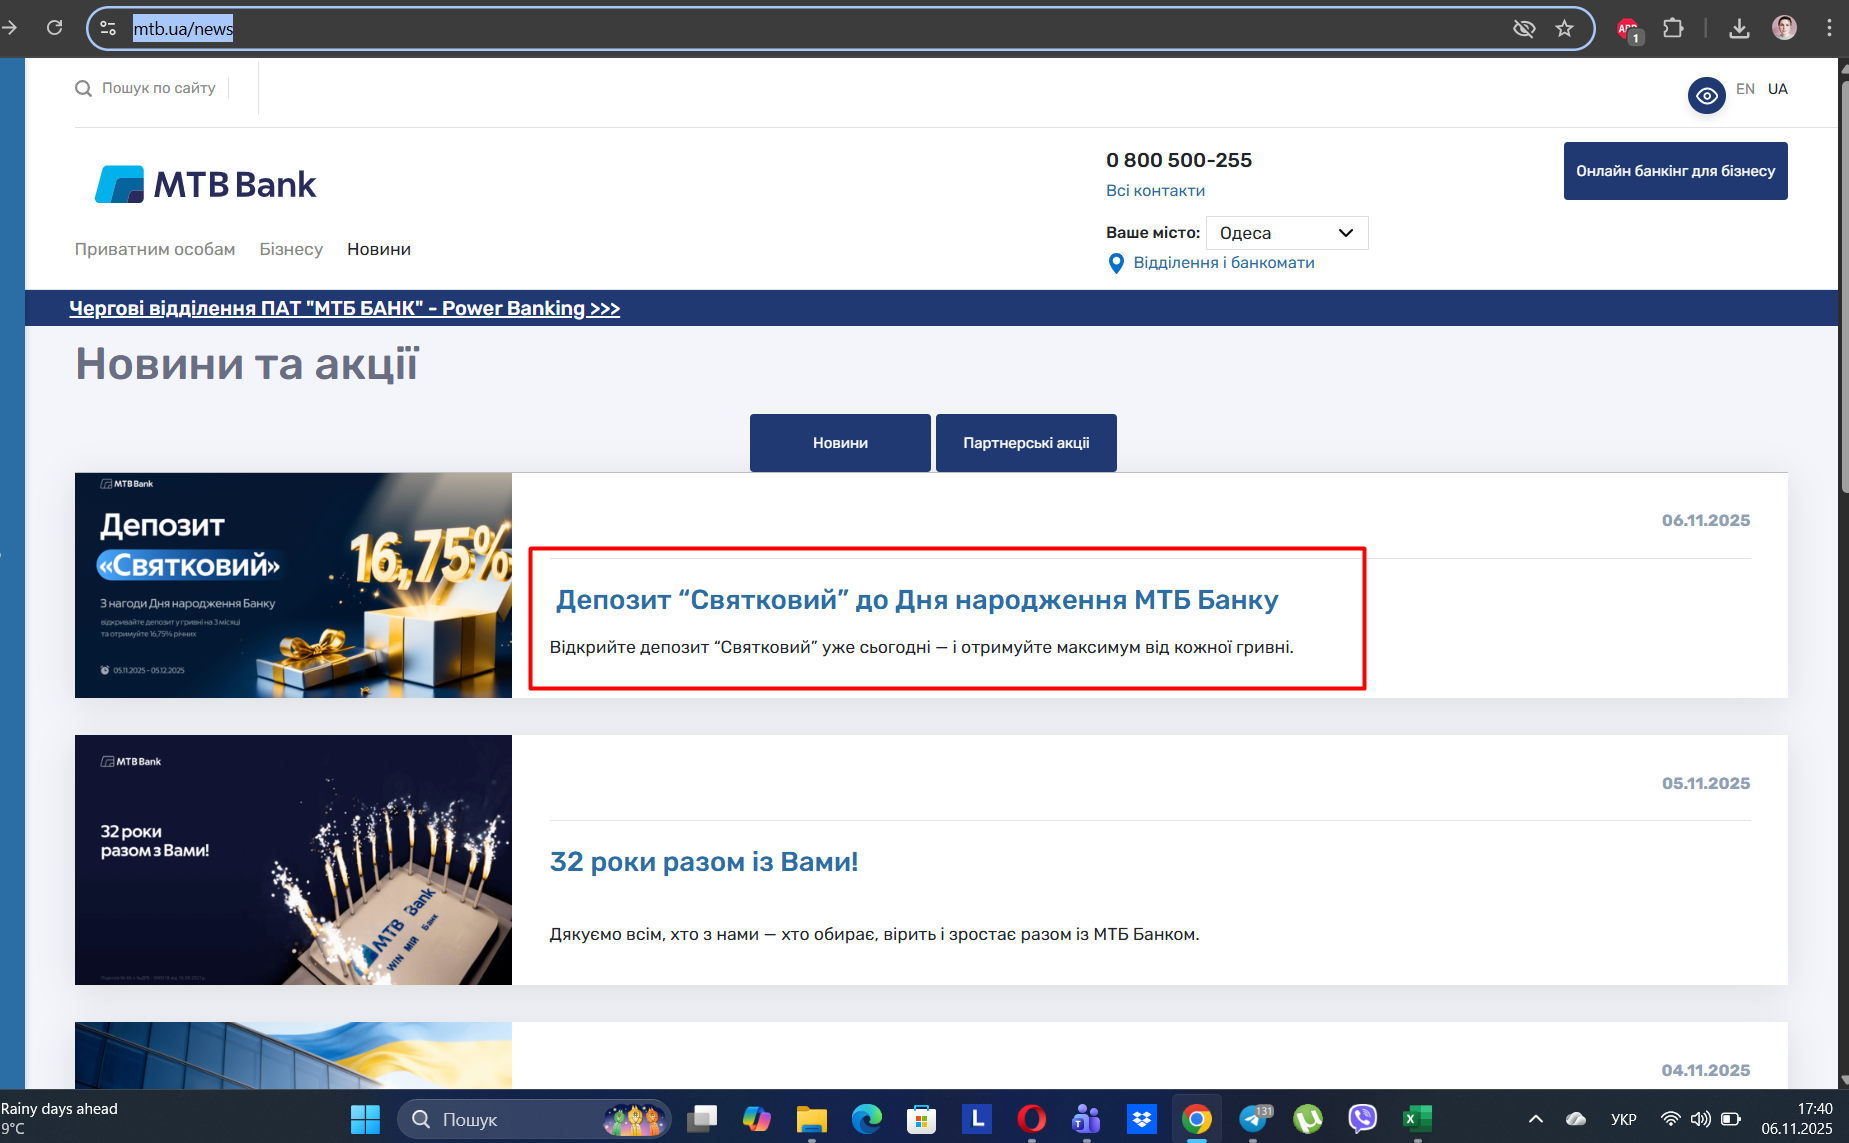
Task: Open Dropbox from the taskbar
Action: click(x=1141, y=1119)
